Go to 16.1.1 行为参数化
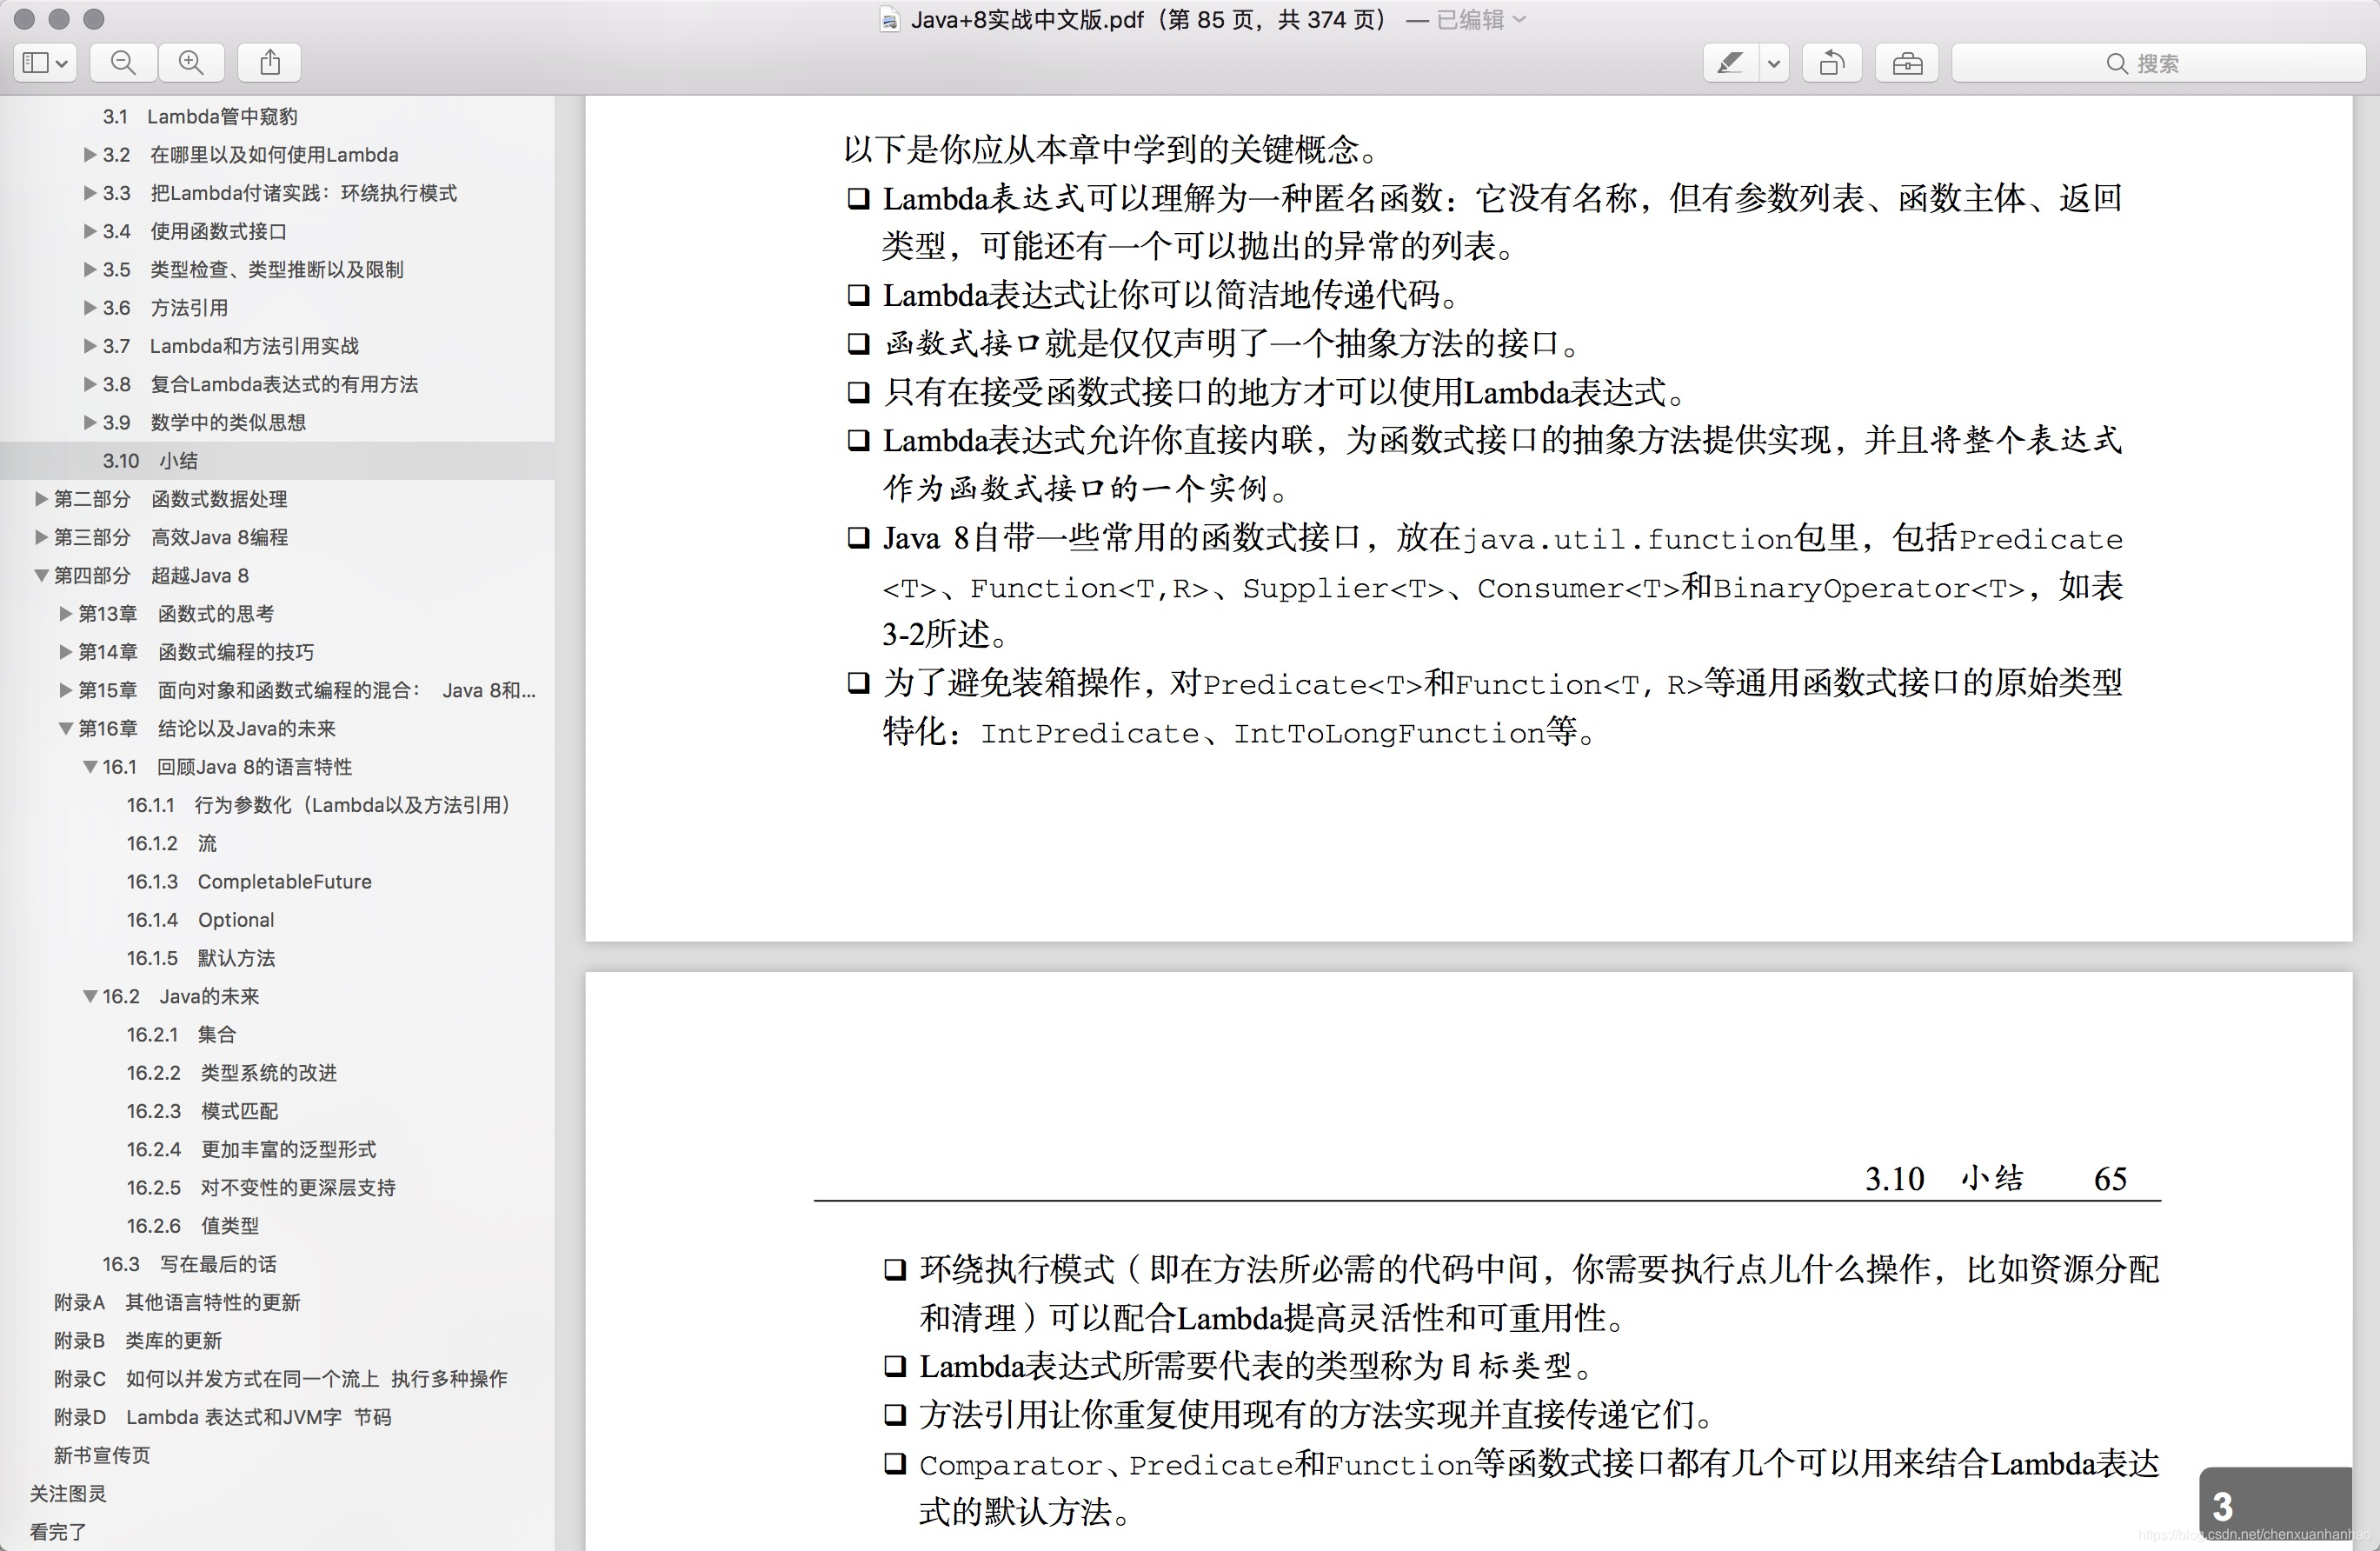Viewport: 2380px width, 1551px height. [x=318, y=805]
